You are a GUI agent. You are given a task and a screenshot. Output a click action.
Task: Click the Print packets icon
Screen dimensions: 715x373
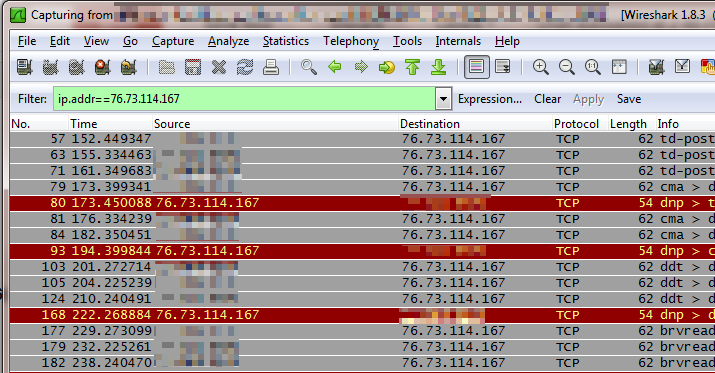coord(271,67)
